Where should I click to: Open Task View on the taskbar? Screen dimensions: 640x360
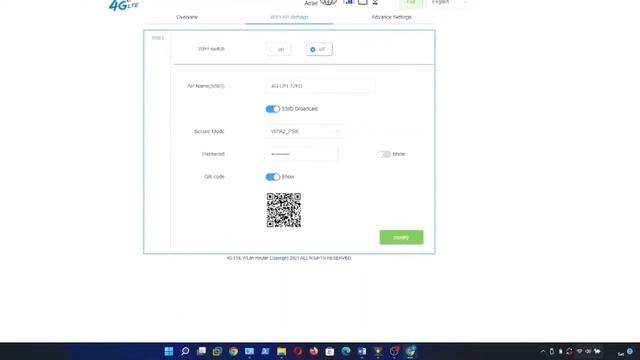click(201, 351)
